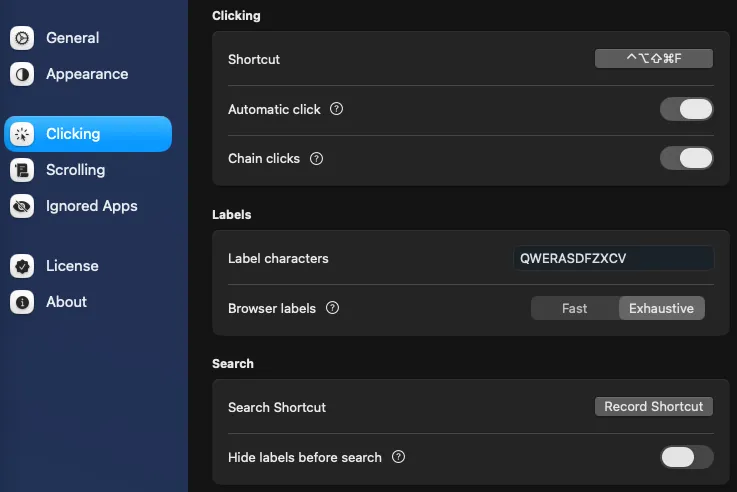This screenshot has height=492, width=737.
Task: Toggle the Chain clicks switch
Action: pyautogui.click(x=686, y=158)
